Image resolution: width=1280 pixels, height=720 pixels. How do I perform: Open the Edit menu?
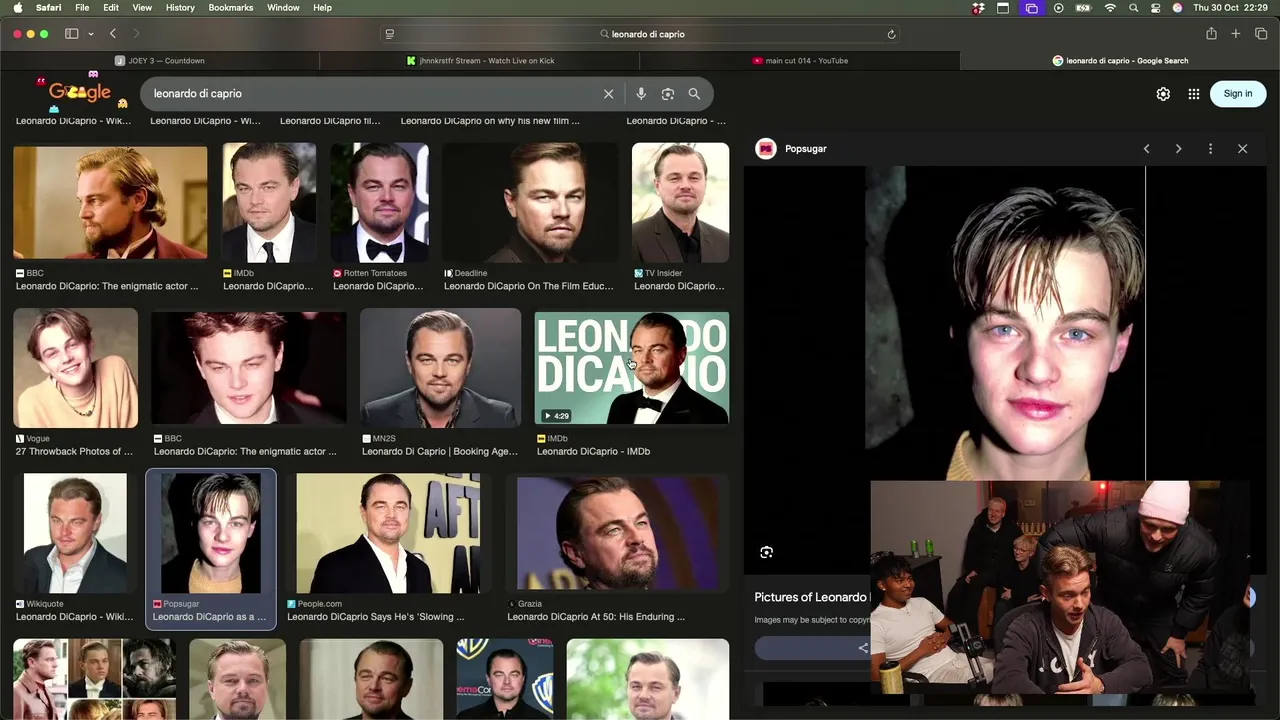[111, 8]
